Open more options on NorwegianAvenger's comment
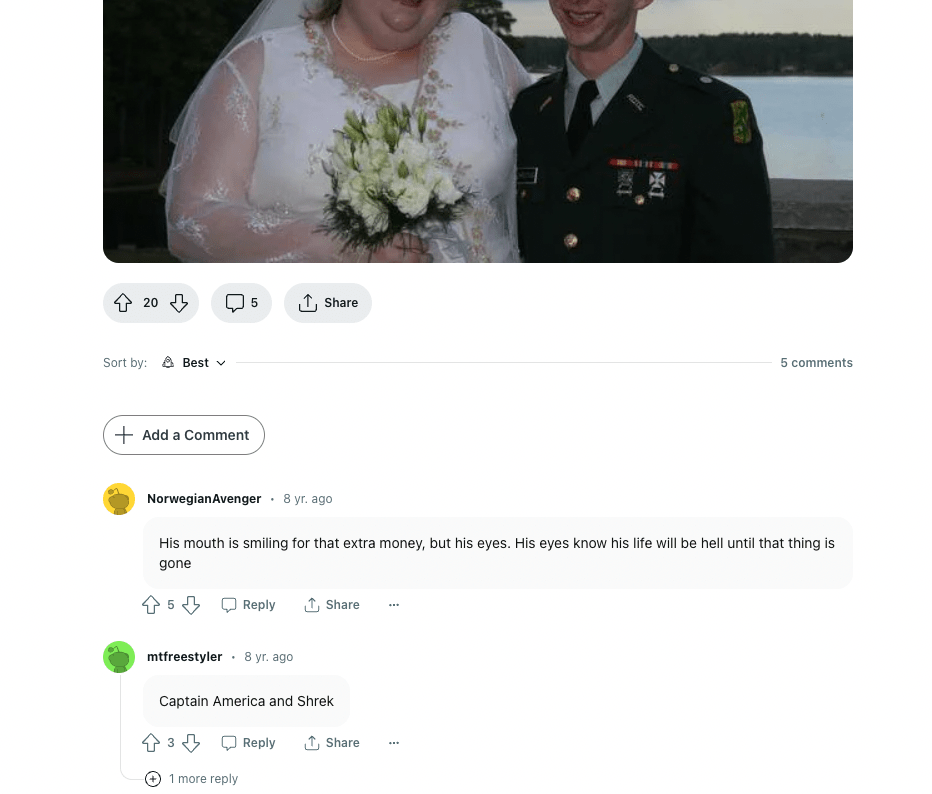932x794 pixels. pyautogui.click(x=393, y=605)
